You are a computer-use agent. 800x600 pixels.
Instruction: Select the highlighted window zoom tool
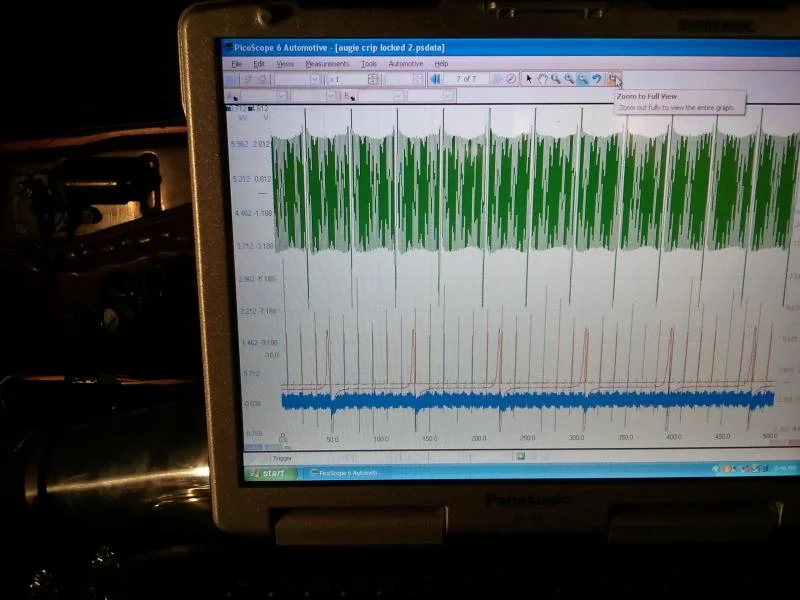583,79
